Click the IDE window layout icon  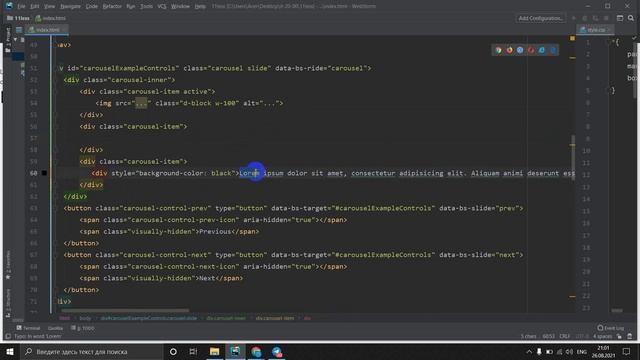pos(620,18)
